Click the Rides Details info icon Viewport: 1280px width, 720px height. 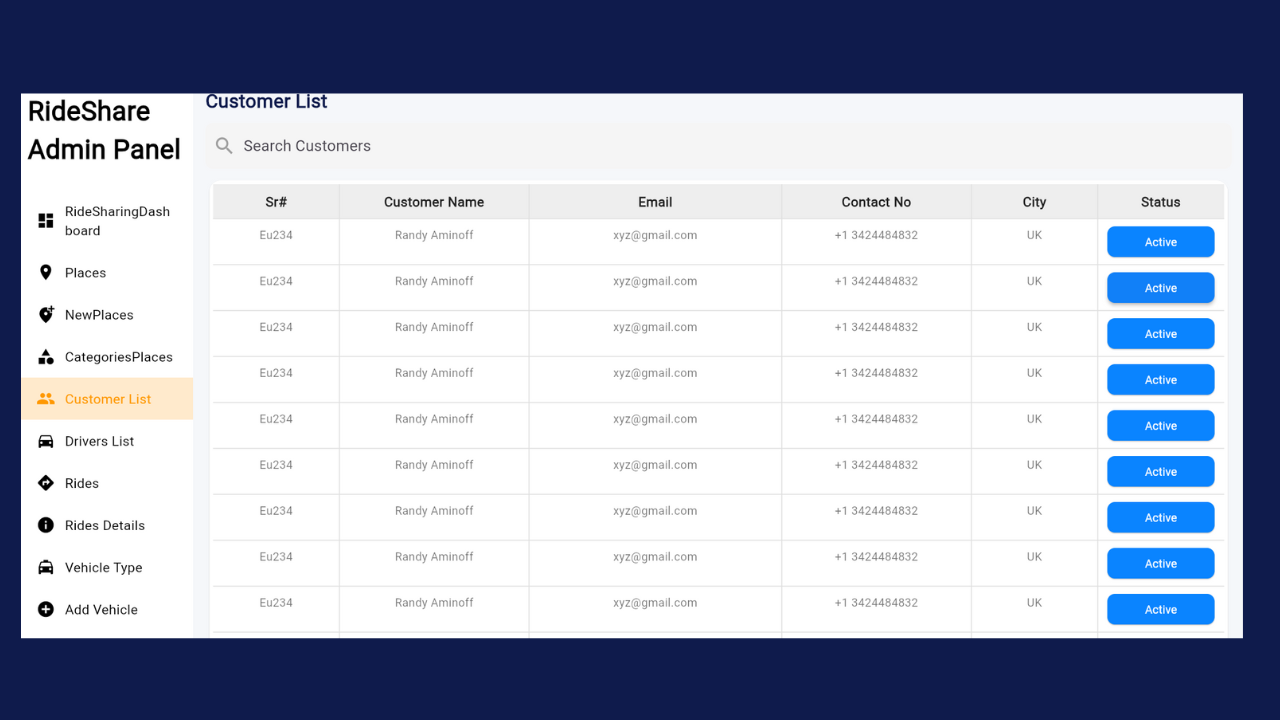click(46, 525)
